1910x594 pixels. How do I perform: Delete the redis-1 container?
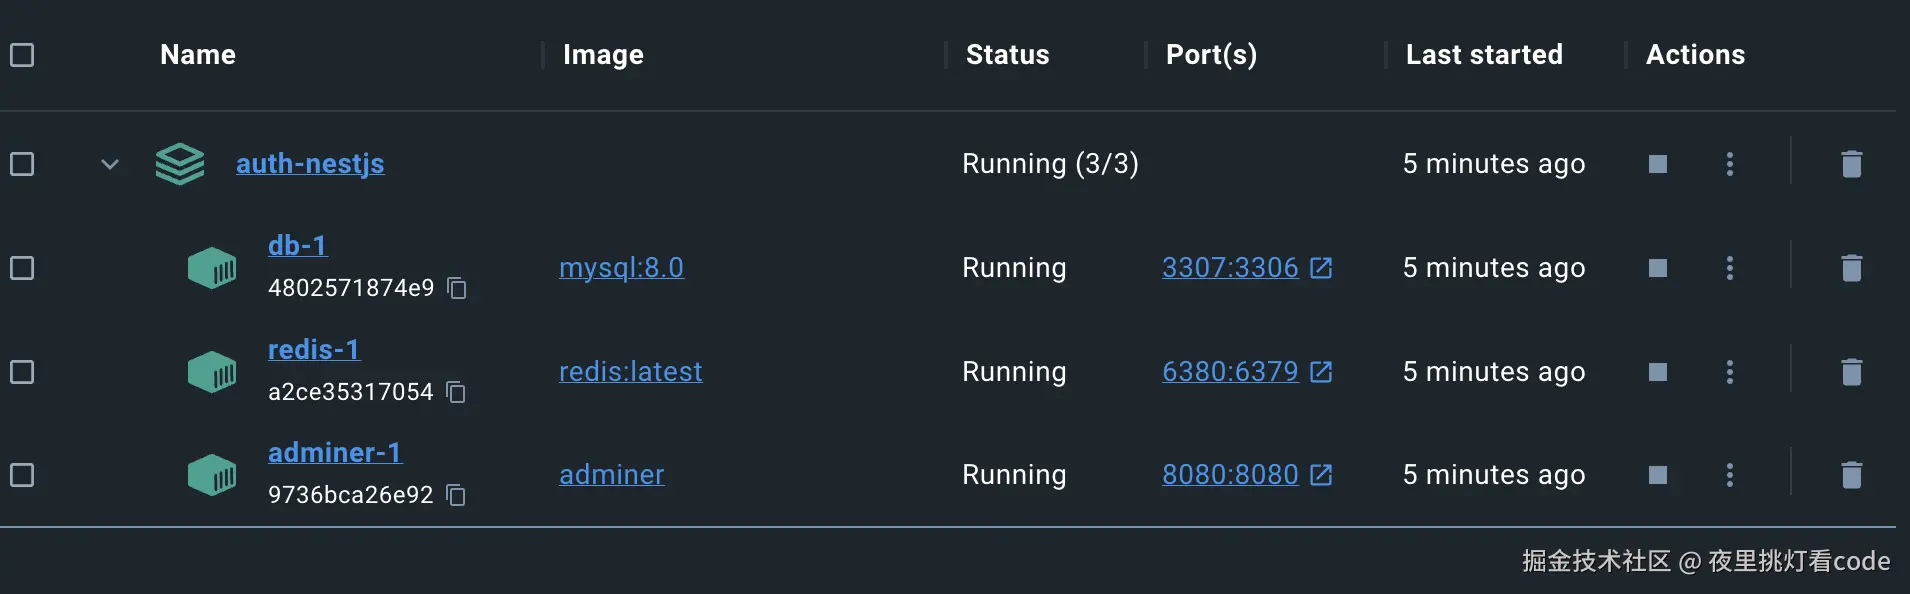1851,372
